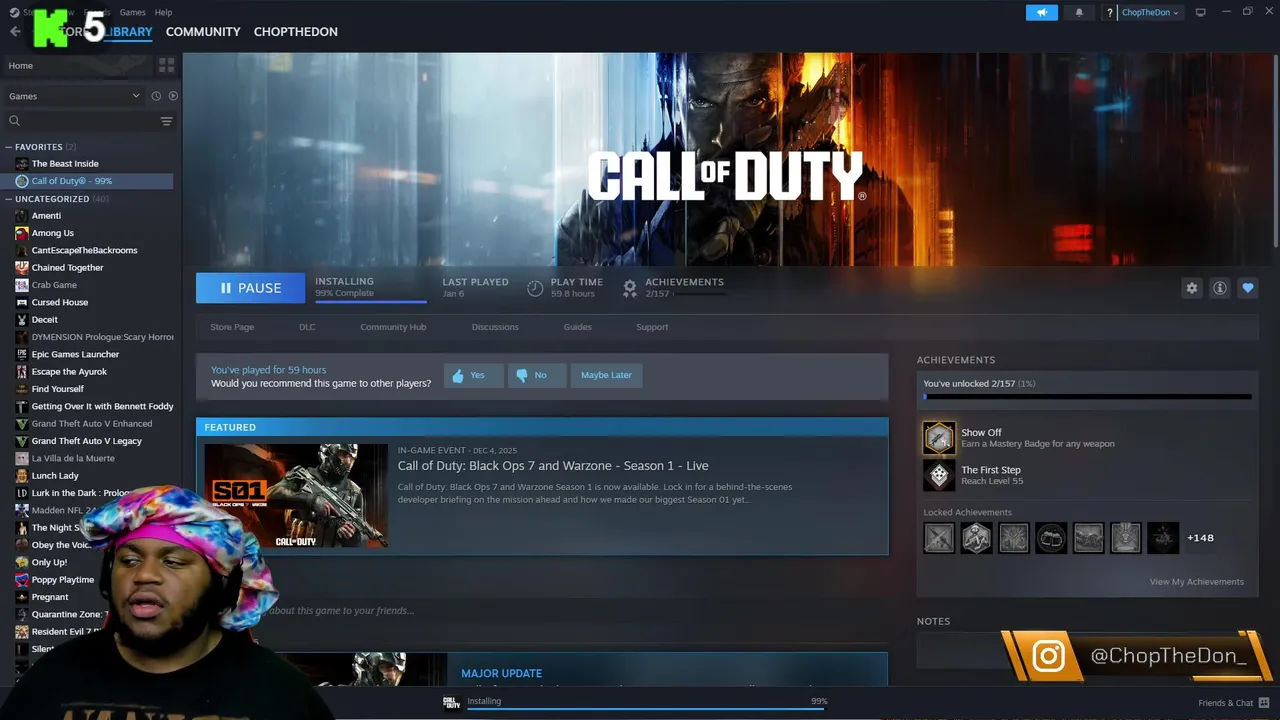Open View My Achievements link
This screenshot has height=720, width=1280.
pyautogui.click(x=1197, y=582)
